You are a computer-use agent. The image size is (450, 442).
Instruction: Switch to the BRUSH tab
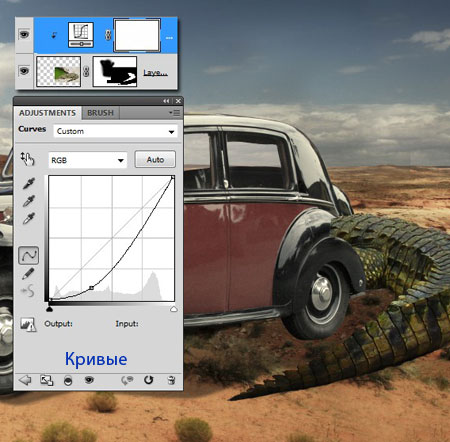coord(100,113)
